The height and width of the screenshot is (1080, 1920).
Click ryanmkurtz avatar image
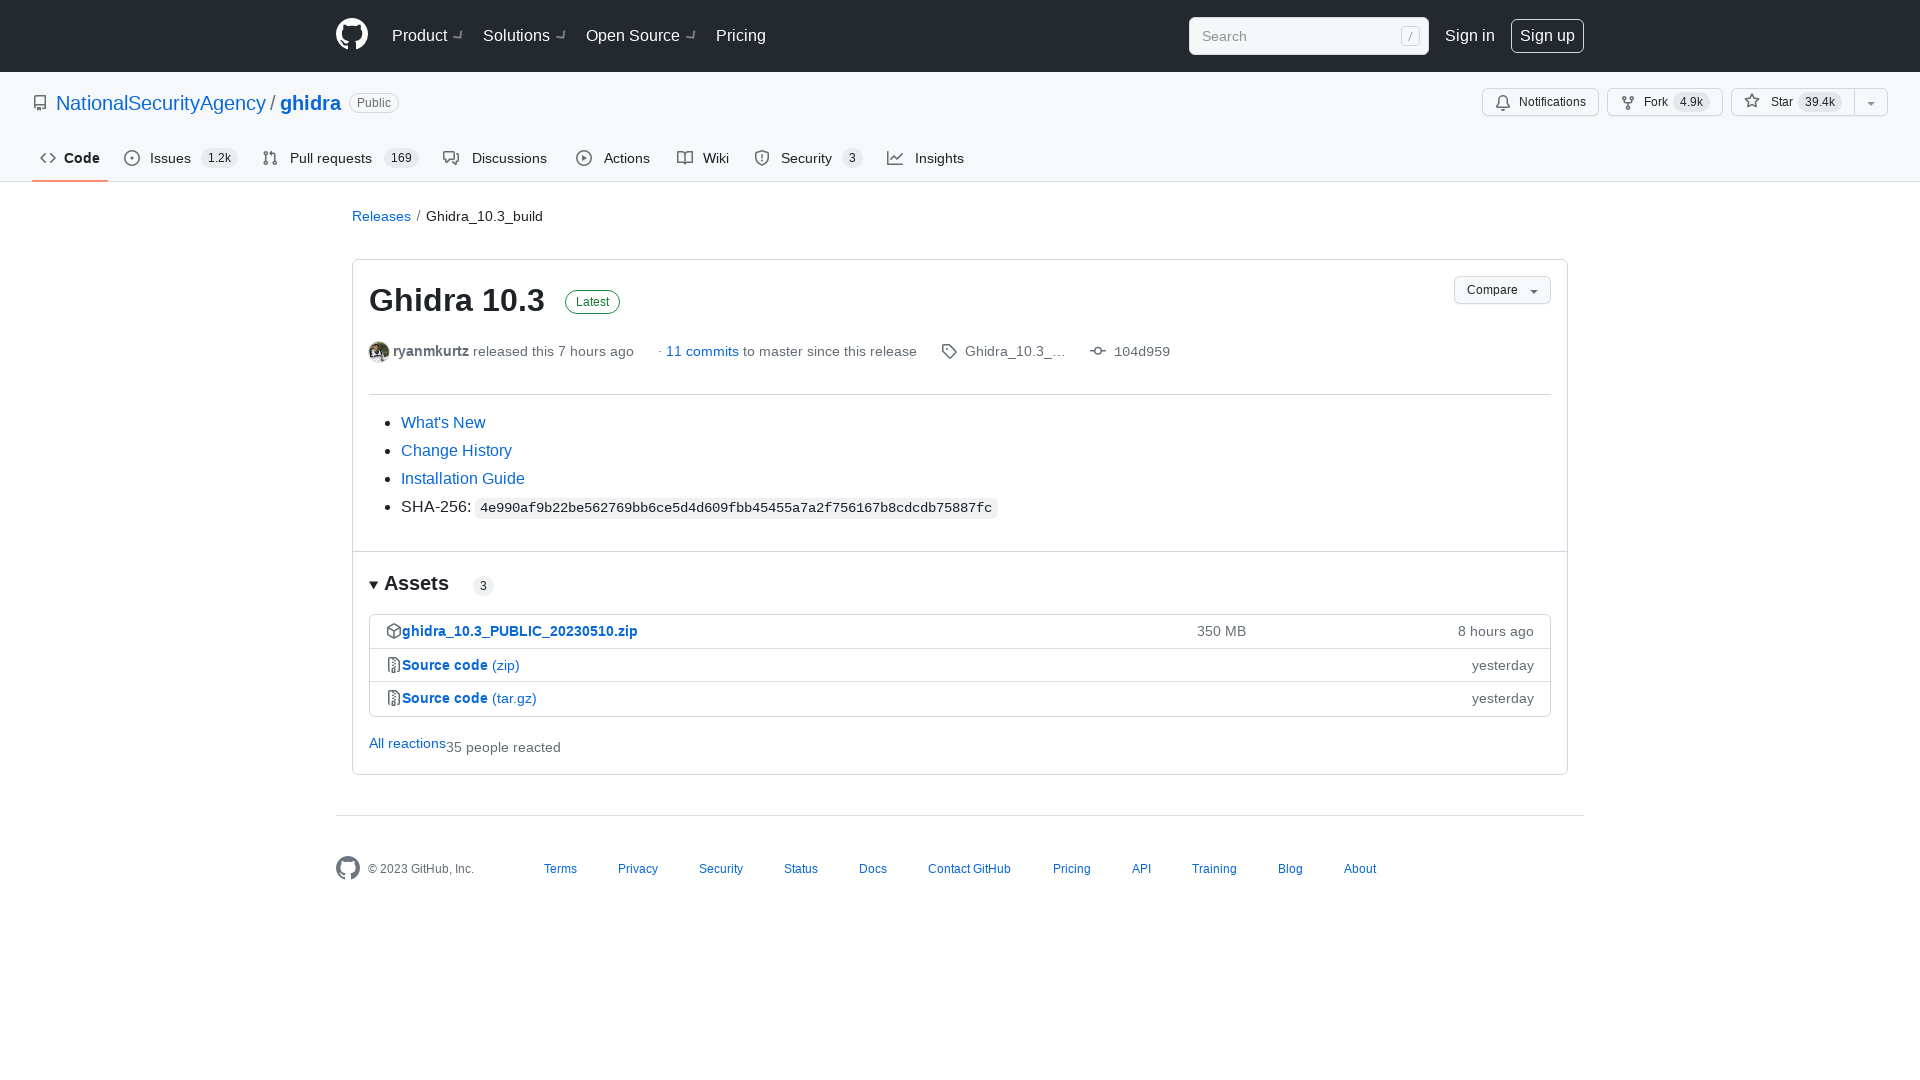click(379, 352)
